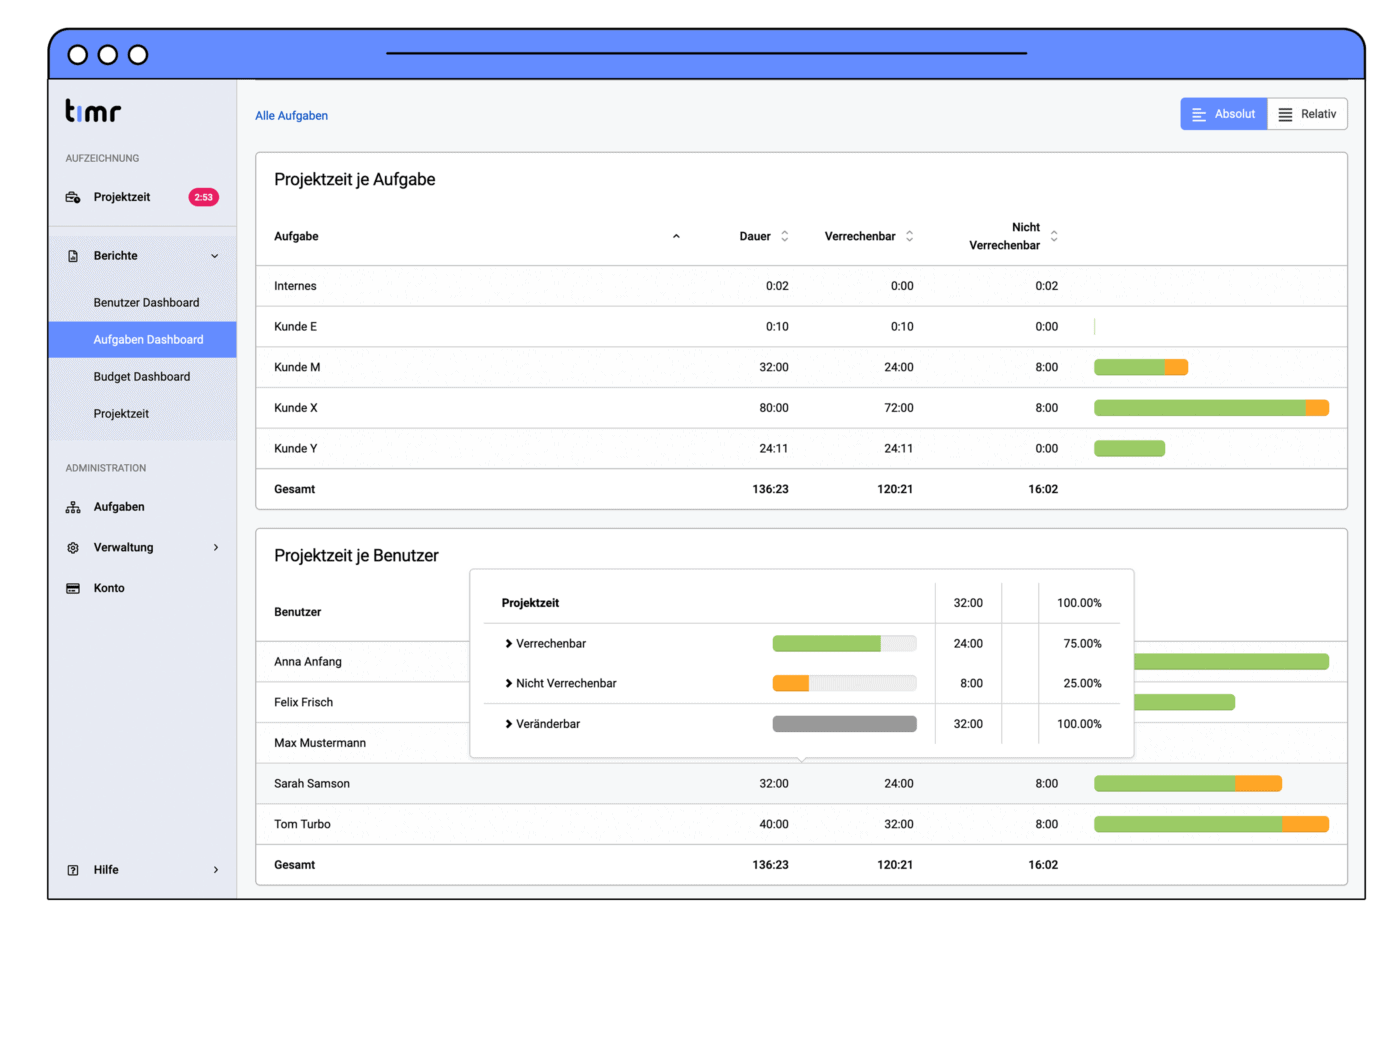Sort by Nicht Verrechenbar column arrows
The height and width of the screenshot is (1057, 1400).
coord(1054,237)
